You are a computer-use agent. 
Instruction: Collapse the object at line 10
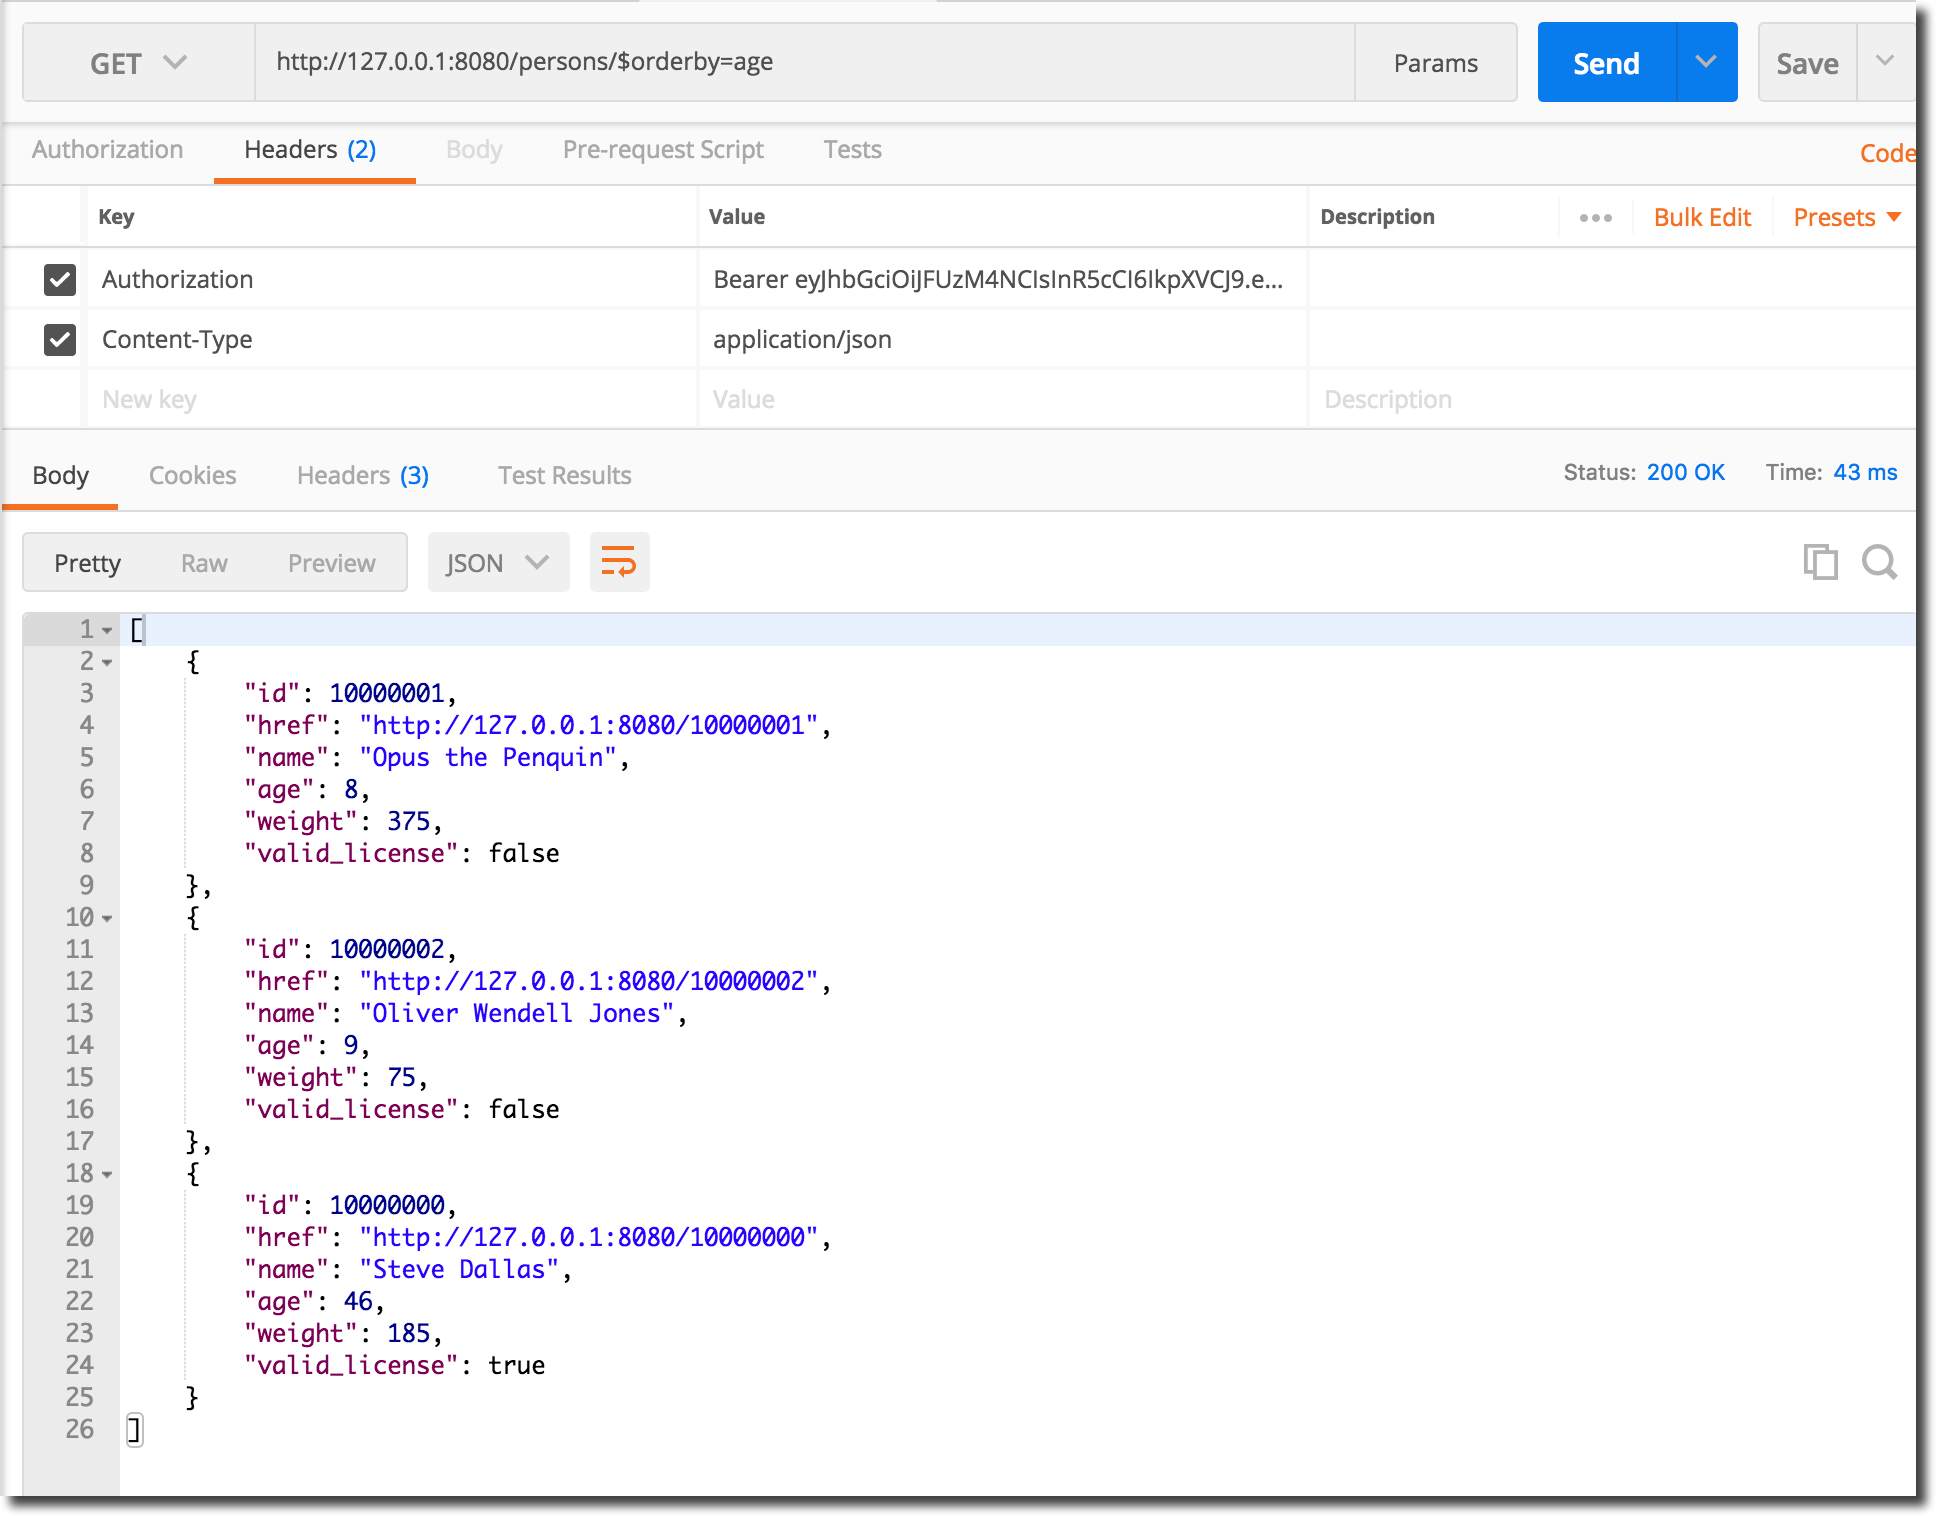107,918
